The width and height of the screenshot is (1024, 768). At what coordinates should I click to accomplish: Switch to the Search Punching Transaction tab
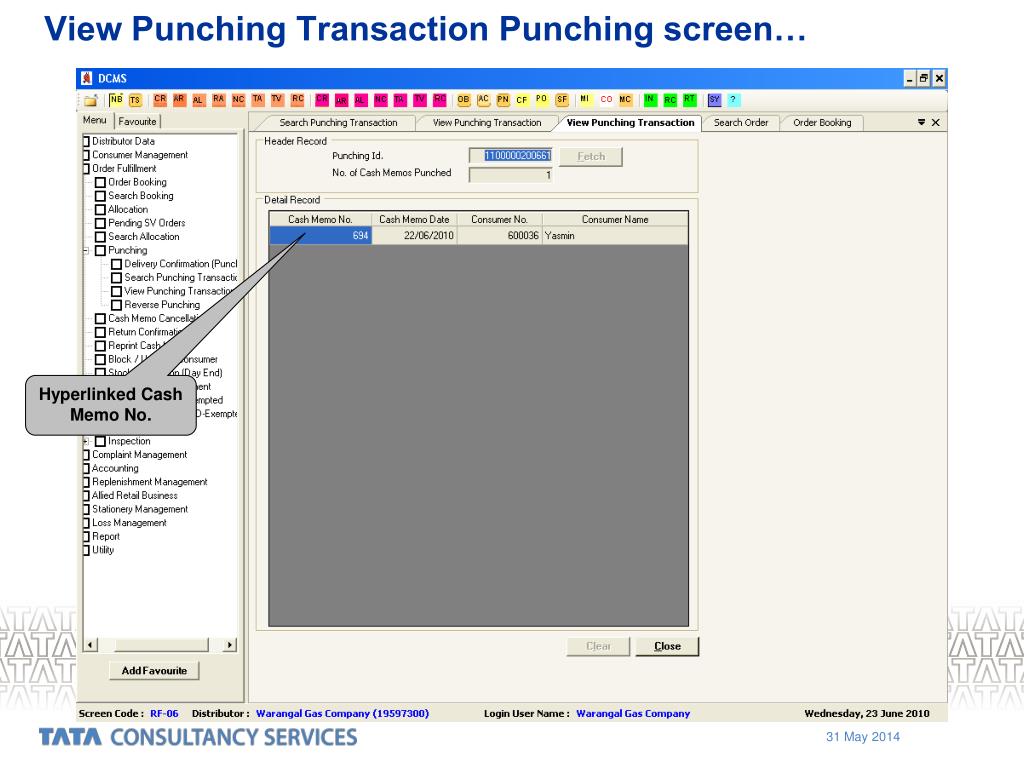coord(338,123)
